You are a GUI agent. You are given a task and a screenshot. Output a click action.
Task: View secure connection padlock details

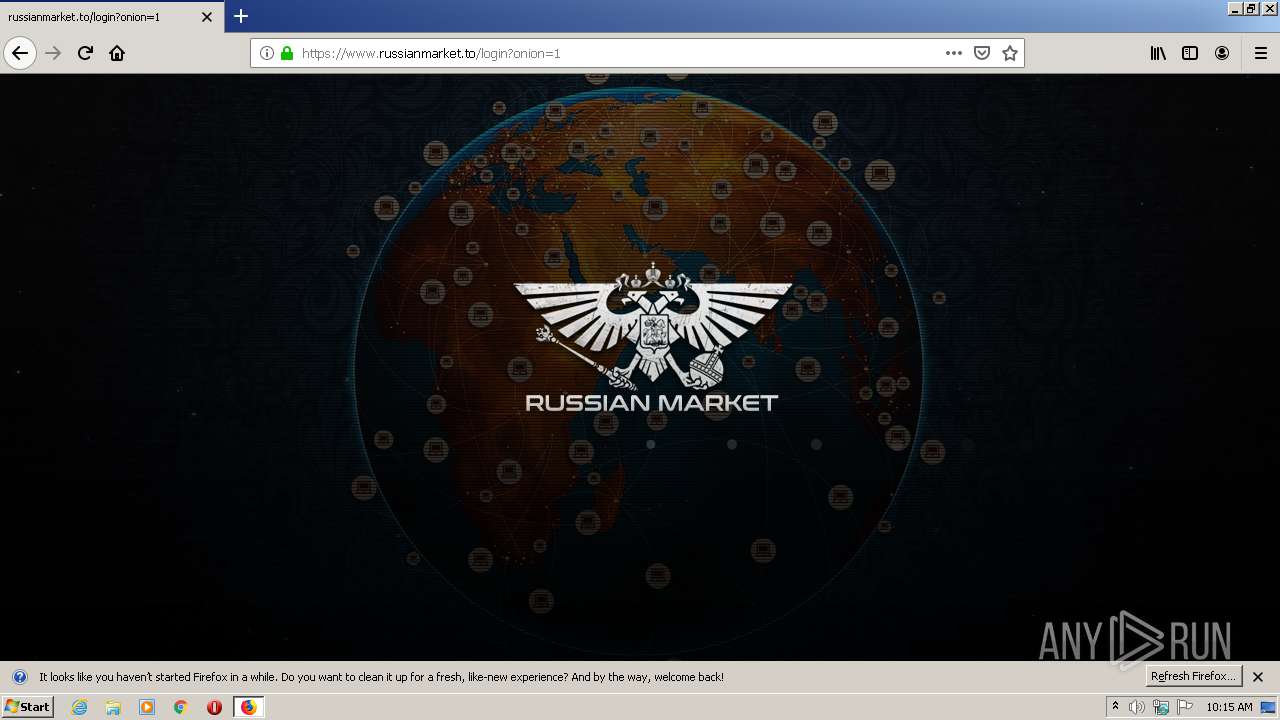(x=287, y=53)
